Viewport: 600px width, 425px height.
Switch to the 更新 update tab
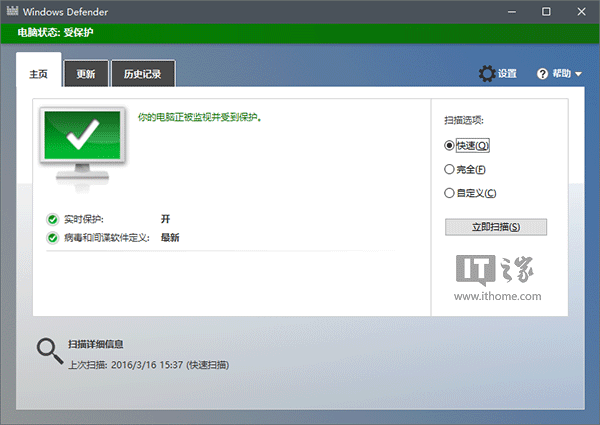point(86,74)
